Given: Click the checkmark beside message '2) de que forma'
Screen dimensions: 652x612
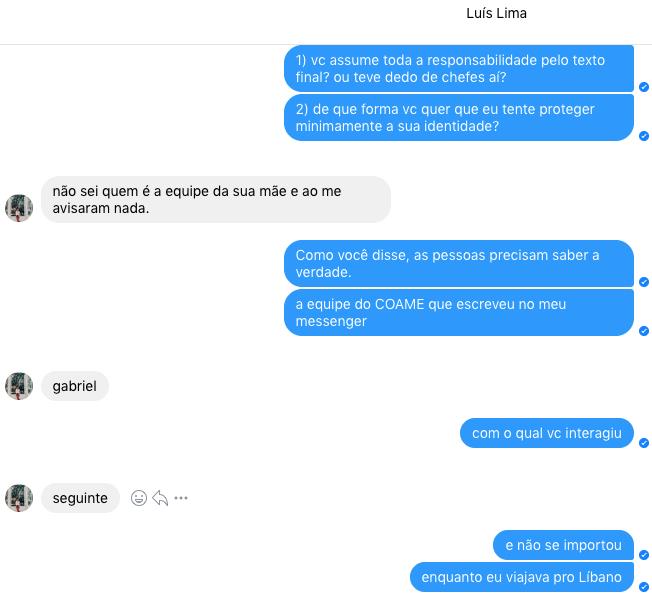Looking at the screenshot, I should (644, 136).
